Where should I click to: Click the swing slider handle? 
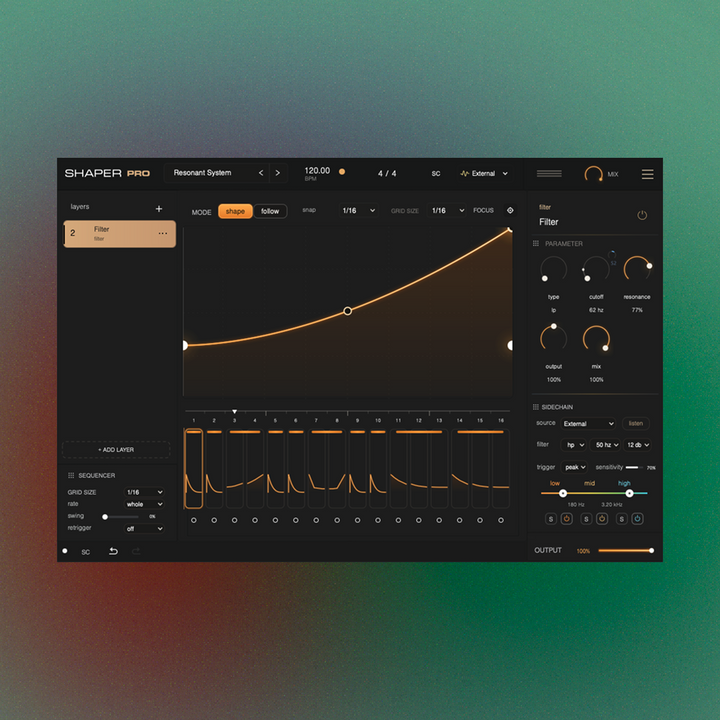tap(105, 517)
